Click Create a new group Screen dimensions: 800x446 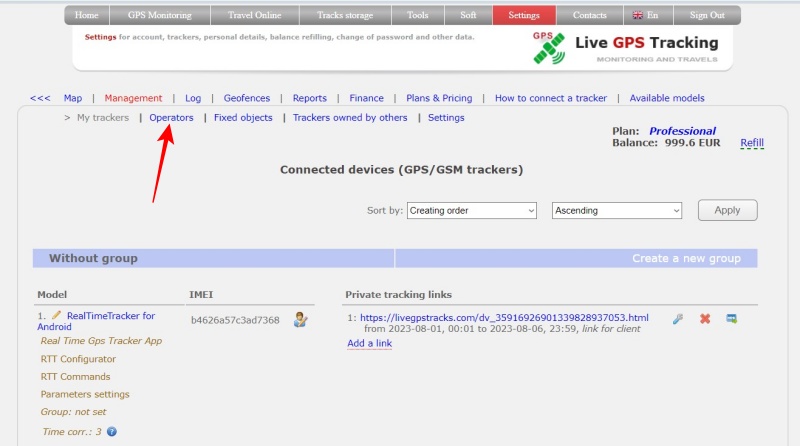[686, 258]
